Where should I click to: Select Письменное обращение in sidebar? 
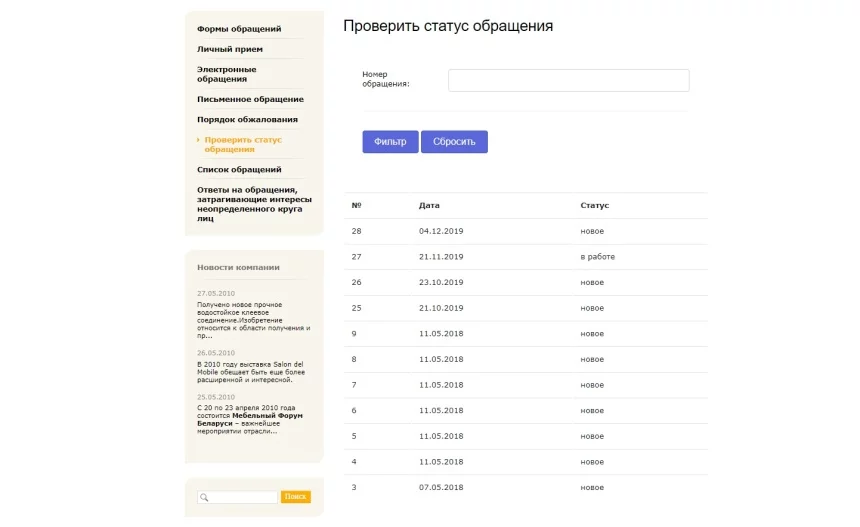click(x=250, y=99)
